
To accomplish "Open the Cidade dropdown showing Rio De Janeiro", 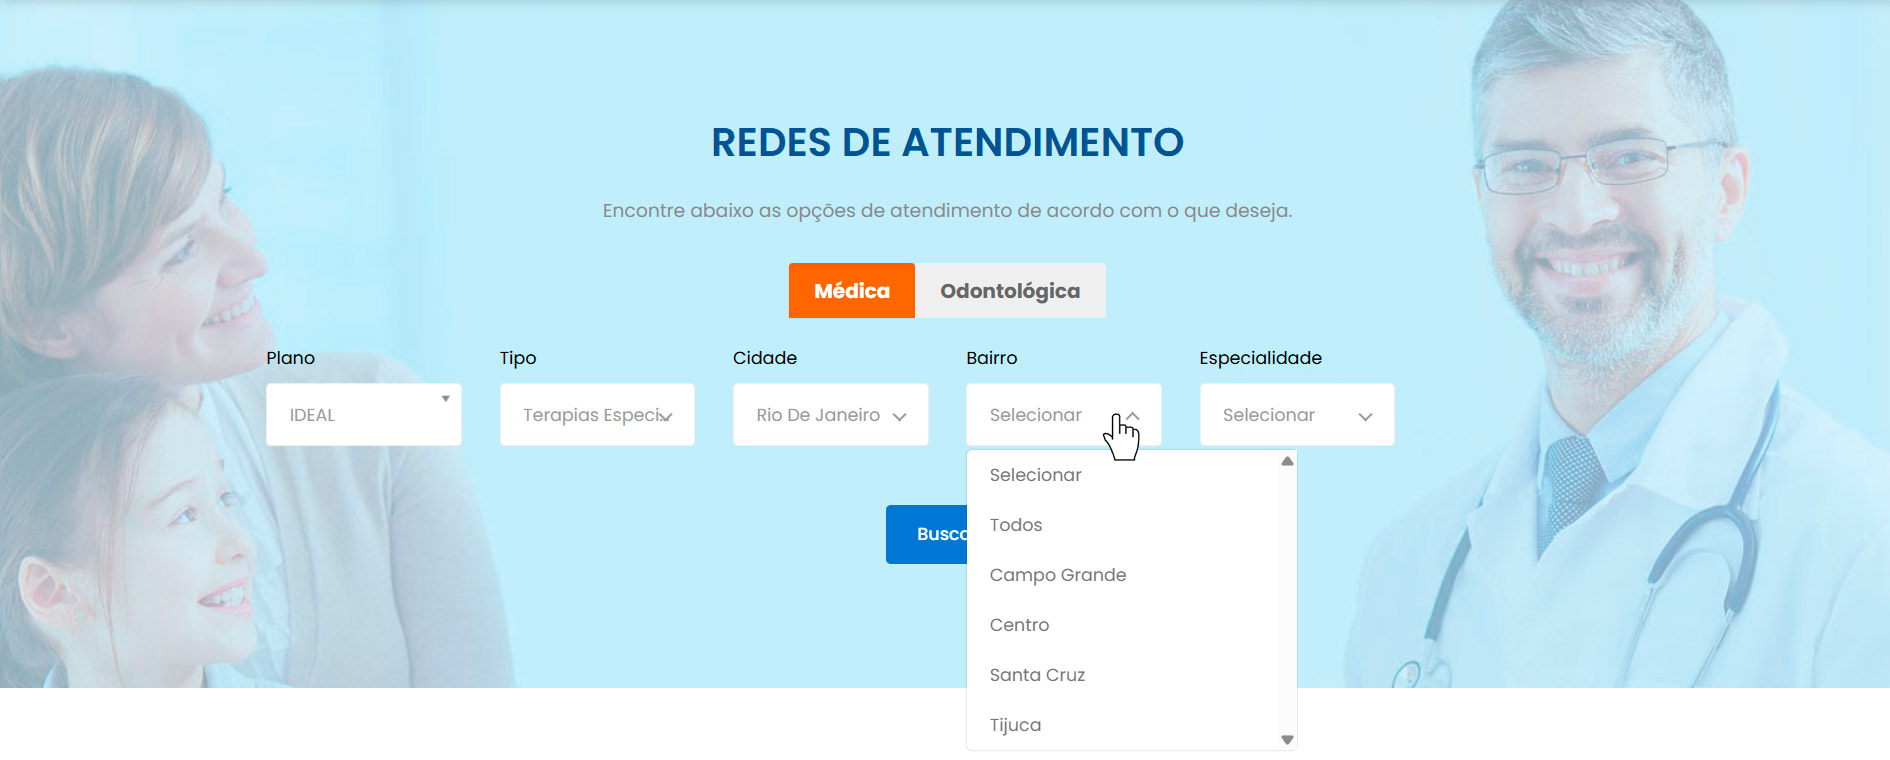I will tap(830, 414).
